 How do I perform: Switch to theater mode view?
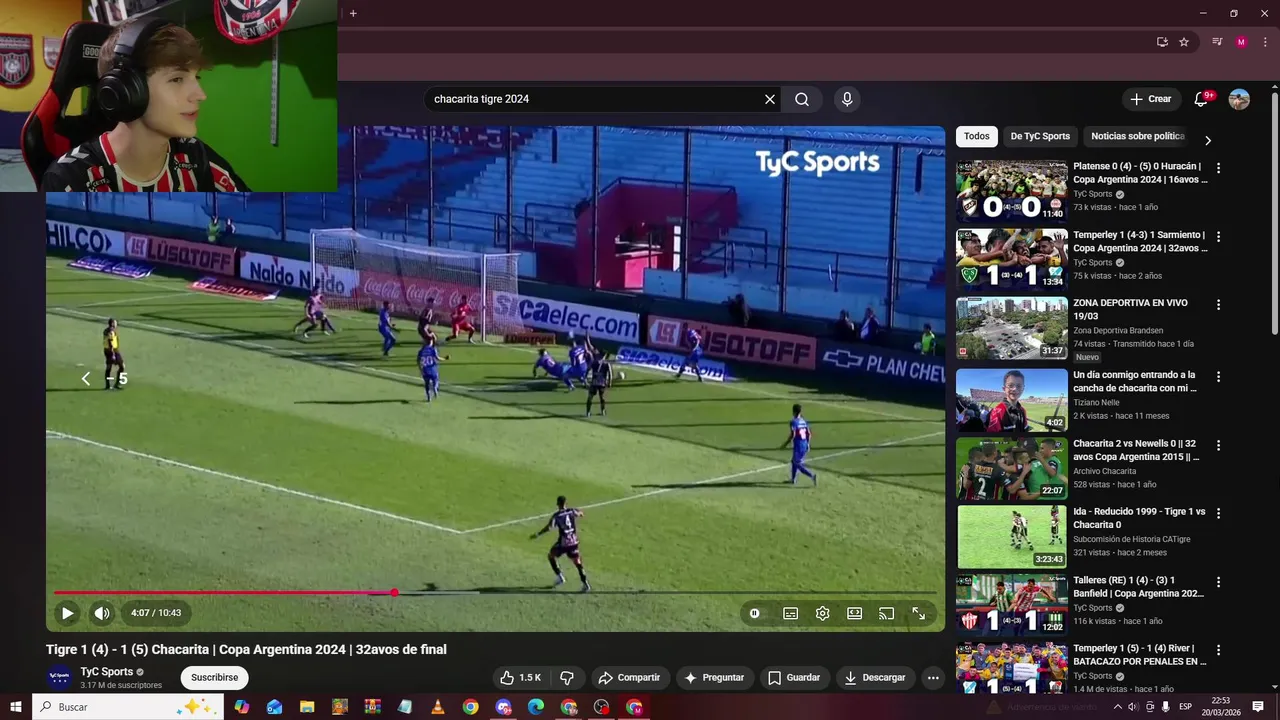tap(854, 613)
